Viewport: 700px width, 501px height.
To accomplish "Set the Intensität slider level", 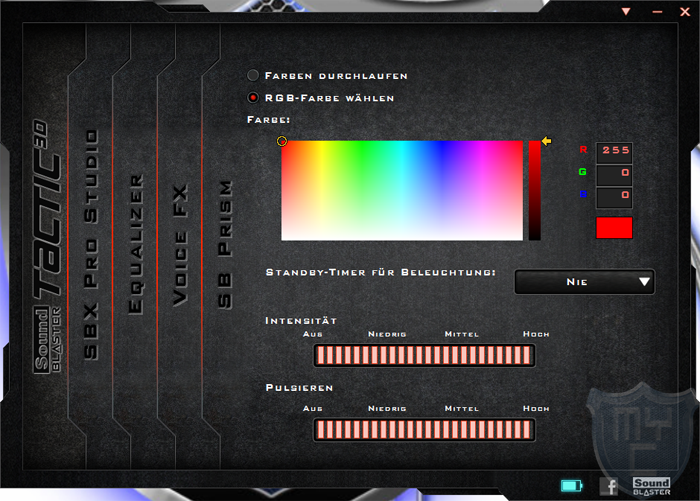I will click(x=424, y=355).
